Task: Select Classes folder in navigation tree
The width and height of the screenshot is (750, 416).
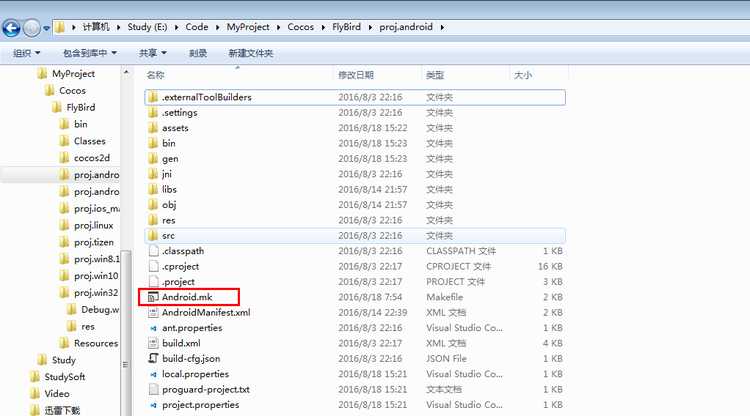Action: 89,141
